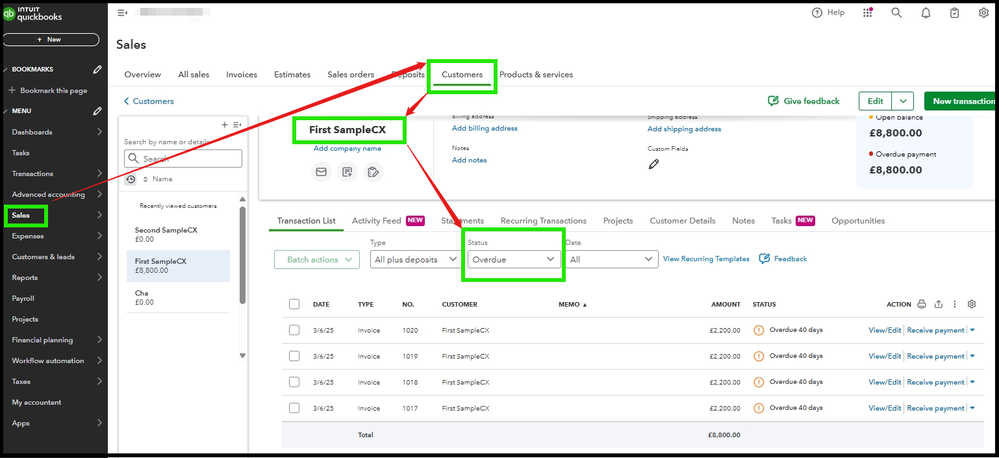This screenshot has height=458, width=999.
Task: Click the Give feedback link
Action: pos(803,101)
